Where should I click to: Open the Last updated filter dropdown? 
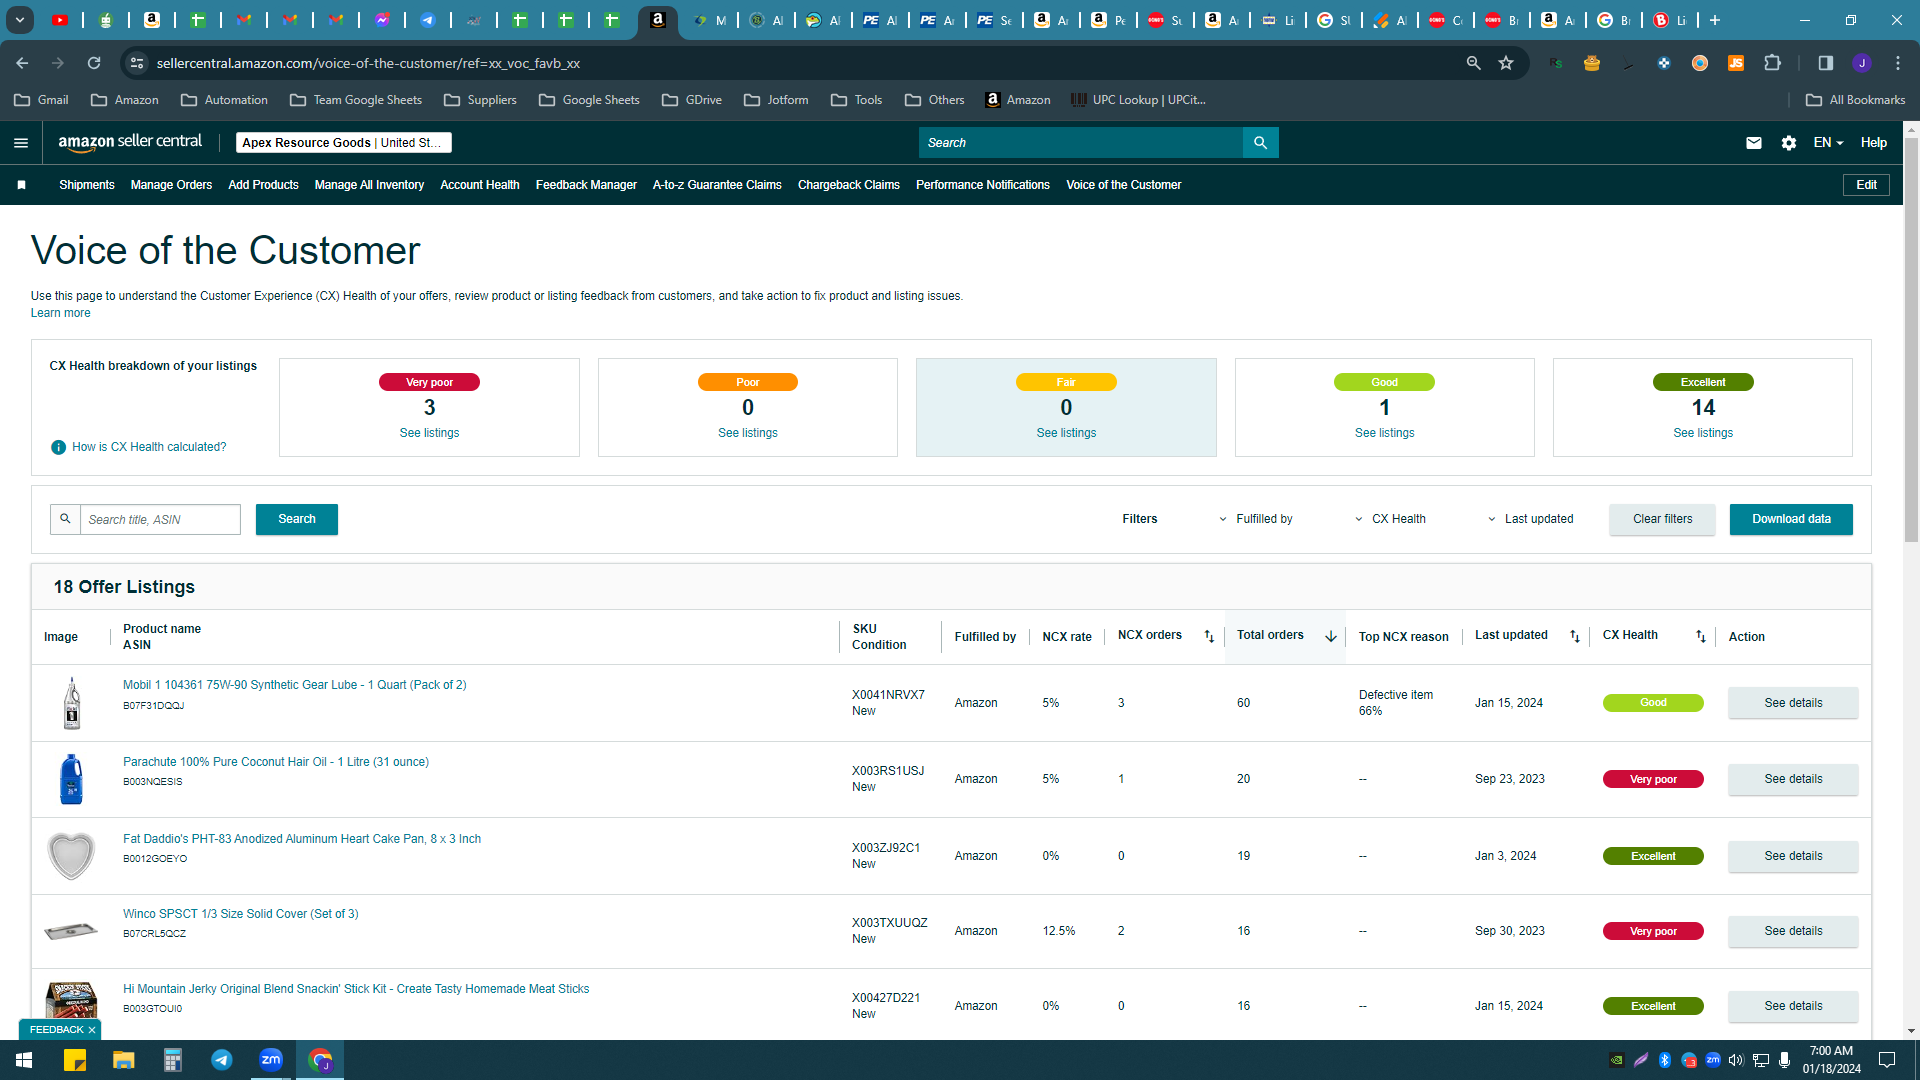[1530, 519]
